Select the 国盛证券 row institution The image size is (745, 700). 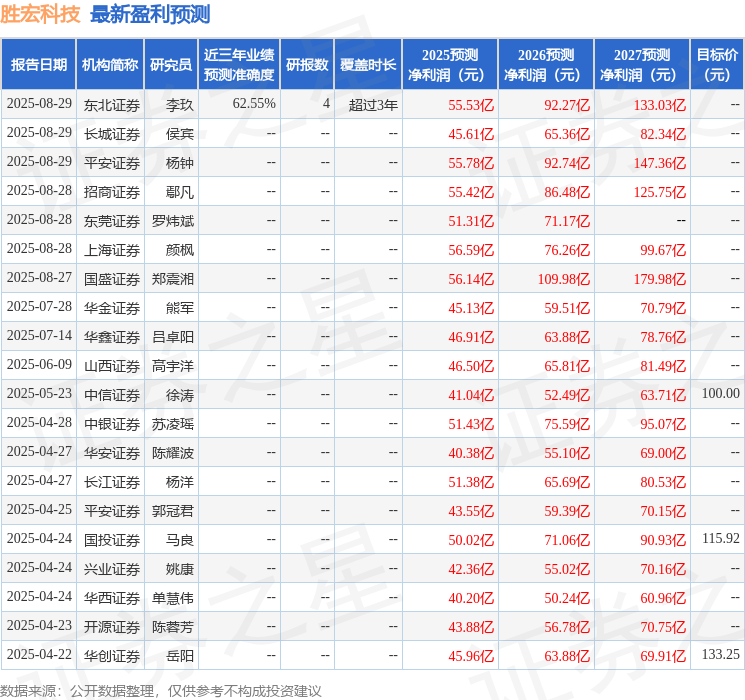[x=112, y=279]
